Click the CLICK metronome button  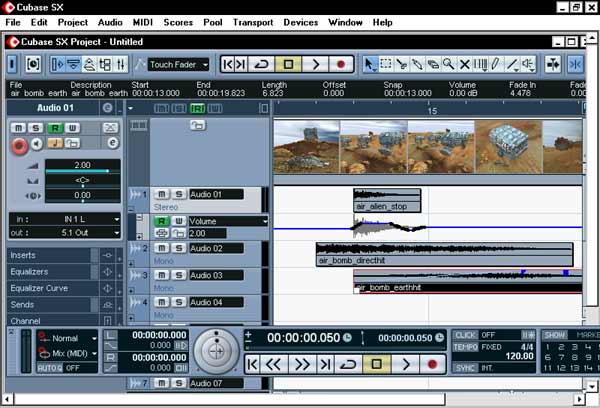coord(465,335)
